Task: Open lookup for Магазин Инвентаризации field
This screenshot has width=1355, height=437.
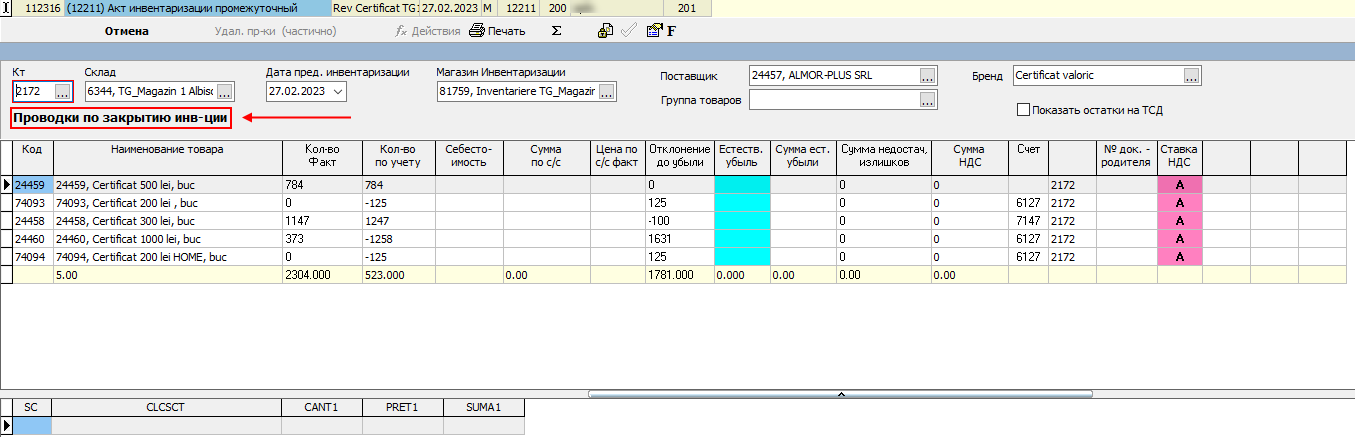Action: coord(607,92)
